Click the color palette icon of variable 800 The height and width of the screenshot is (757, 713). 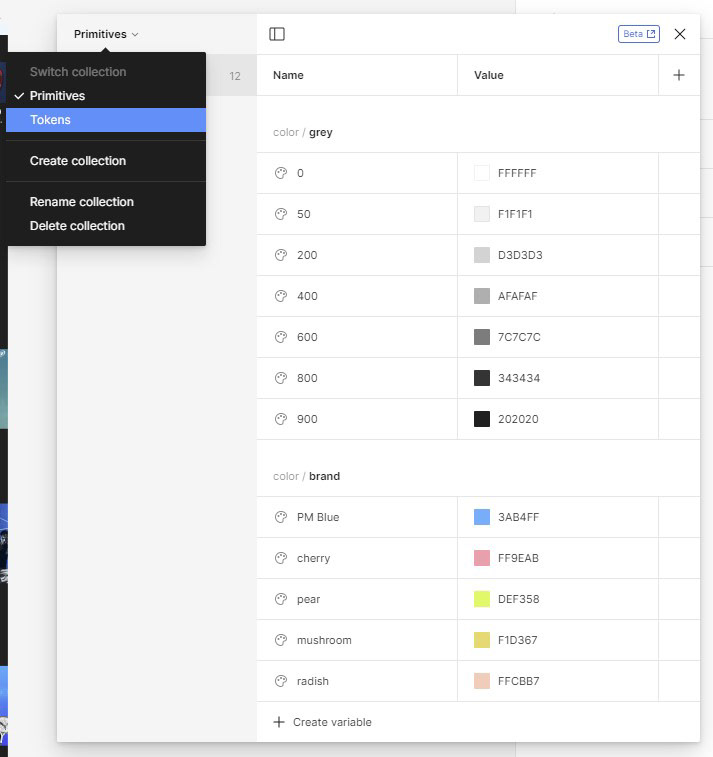click(281, 378)
